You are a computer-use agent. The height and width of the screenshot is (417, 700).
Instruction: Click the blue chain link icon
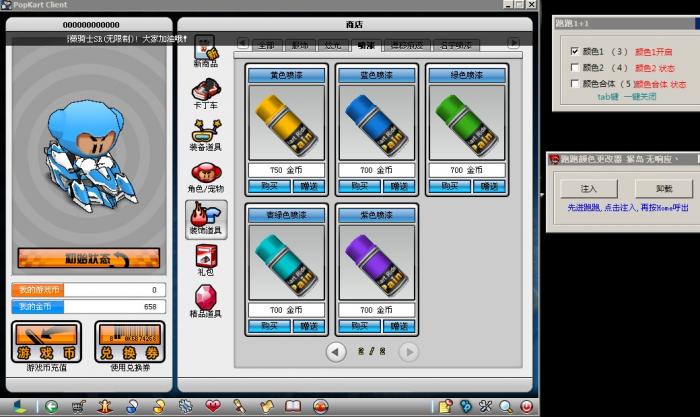(x=466, y=406)
